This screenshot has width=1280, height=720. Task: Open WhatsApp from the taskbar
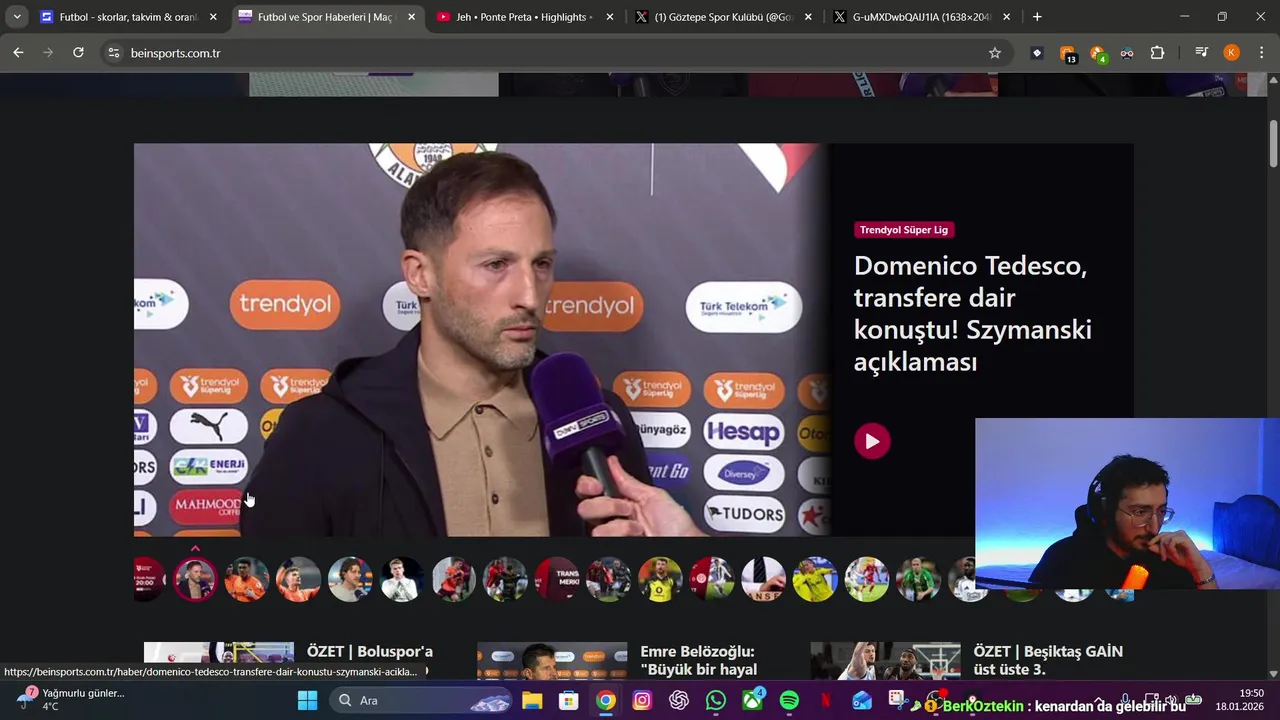pos(716,700)
